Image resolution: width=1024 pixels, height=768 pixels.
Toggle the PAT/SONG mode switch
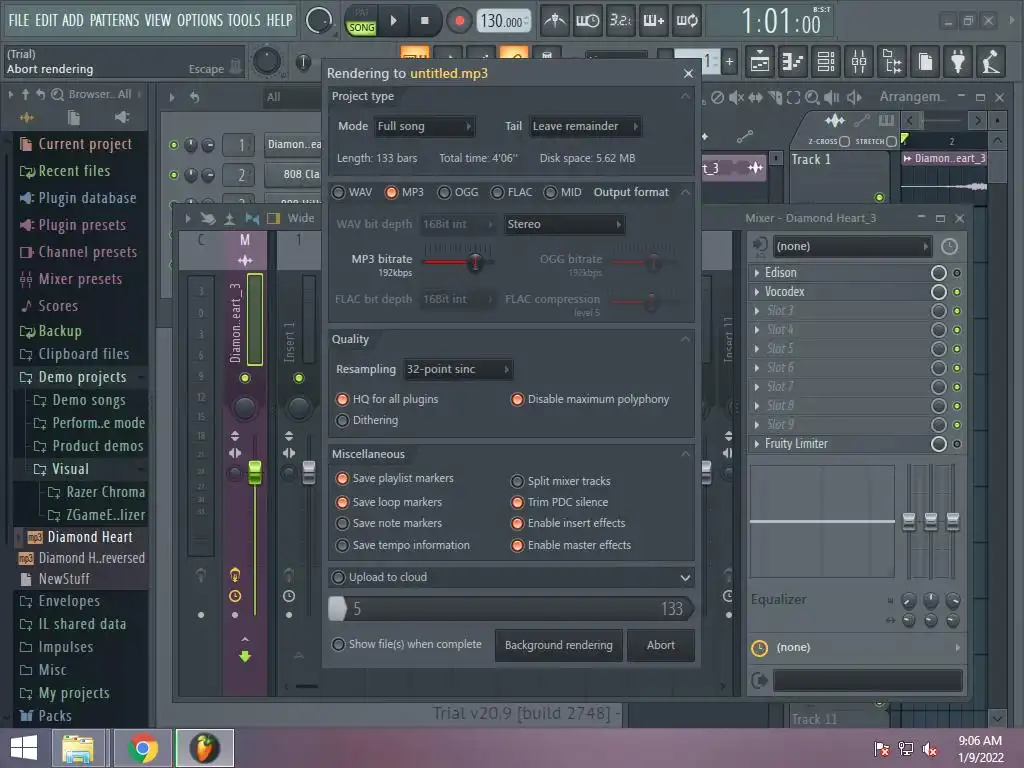[361, 21]
